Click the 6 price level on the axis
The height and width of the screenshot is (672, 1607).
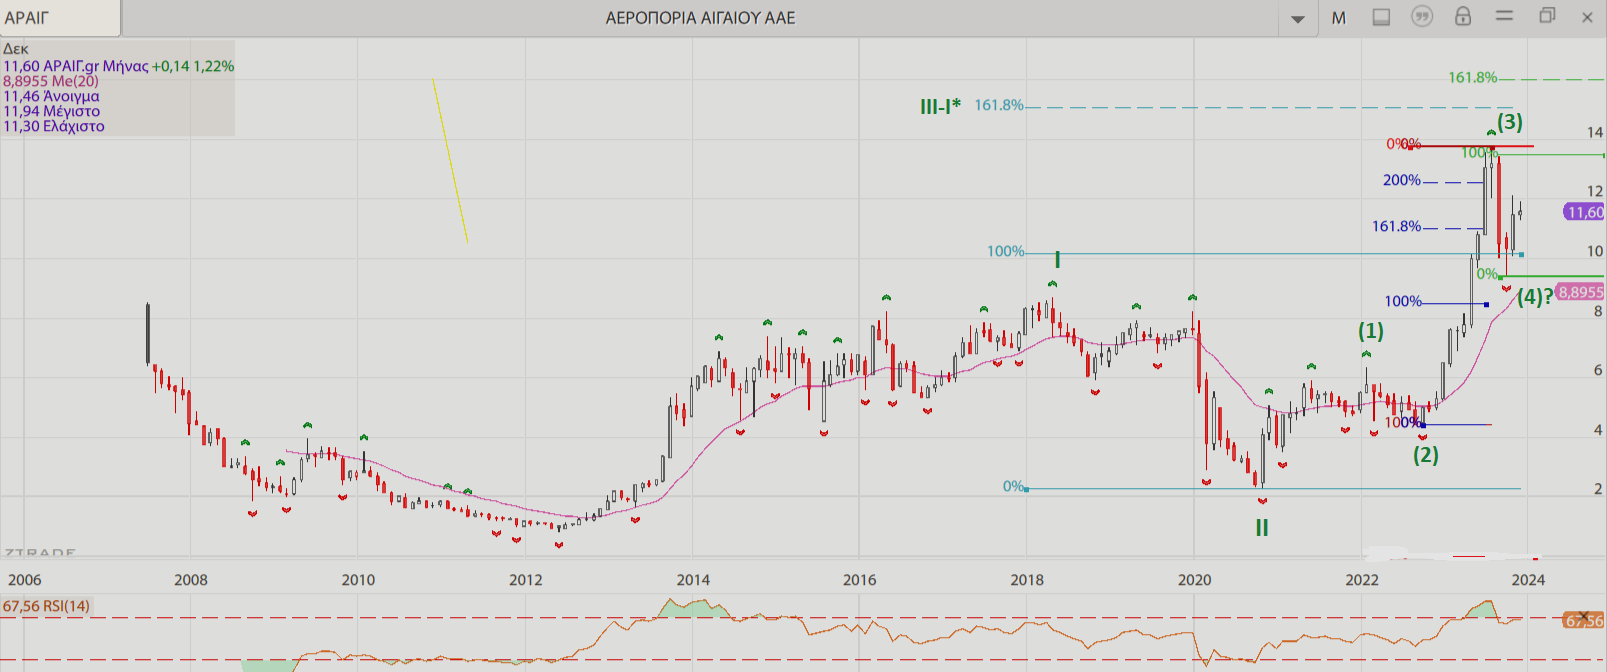(x=1598, y=370)
